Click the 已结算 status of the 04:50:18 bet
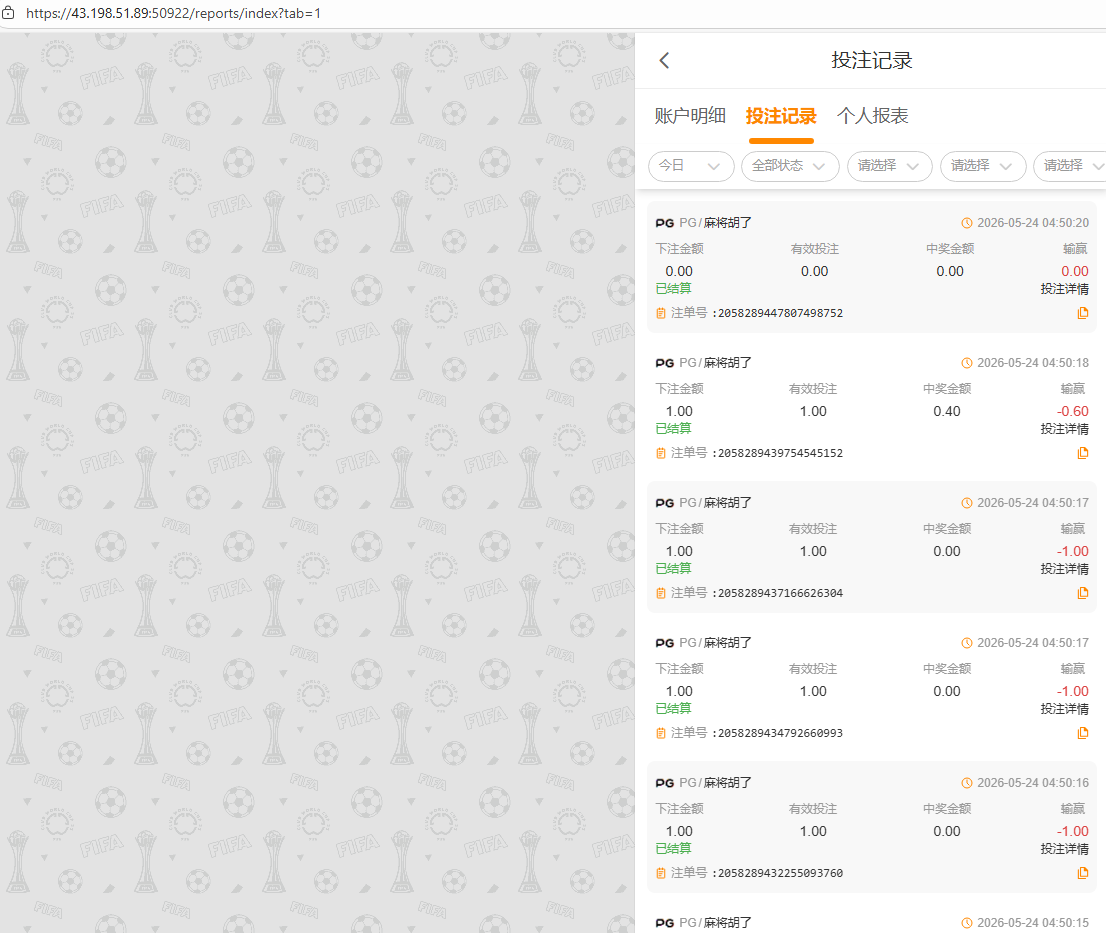Screen dimensions: 1106x933 (674, 429)
